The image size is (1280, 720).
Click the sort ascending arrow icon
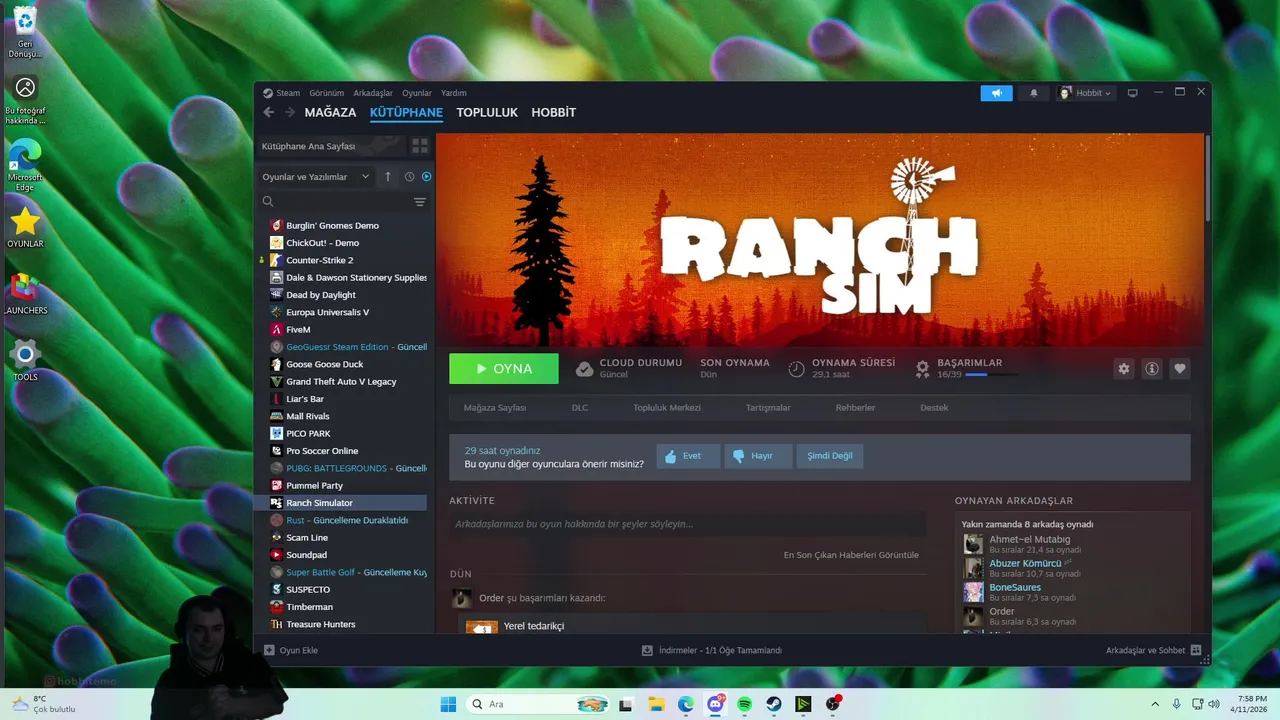[388, 177]
